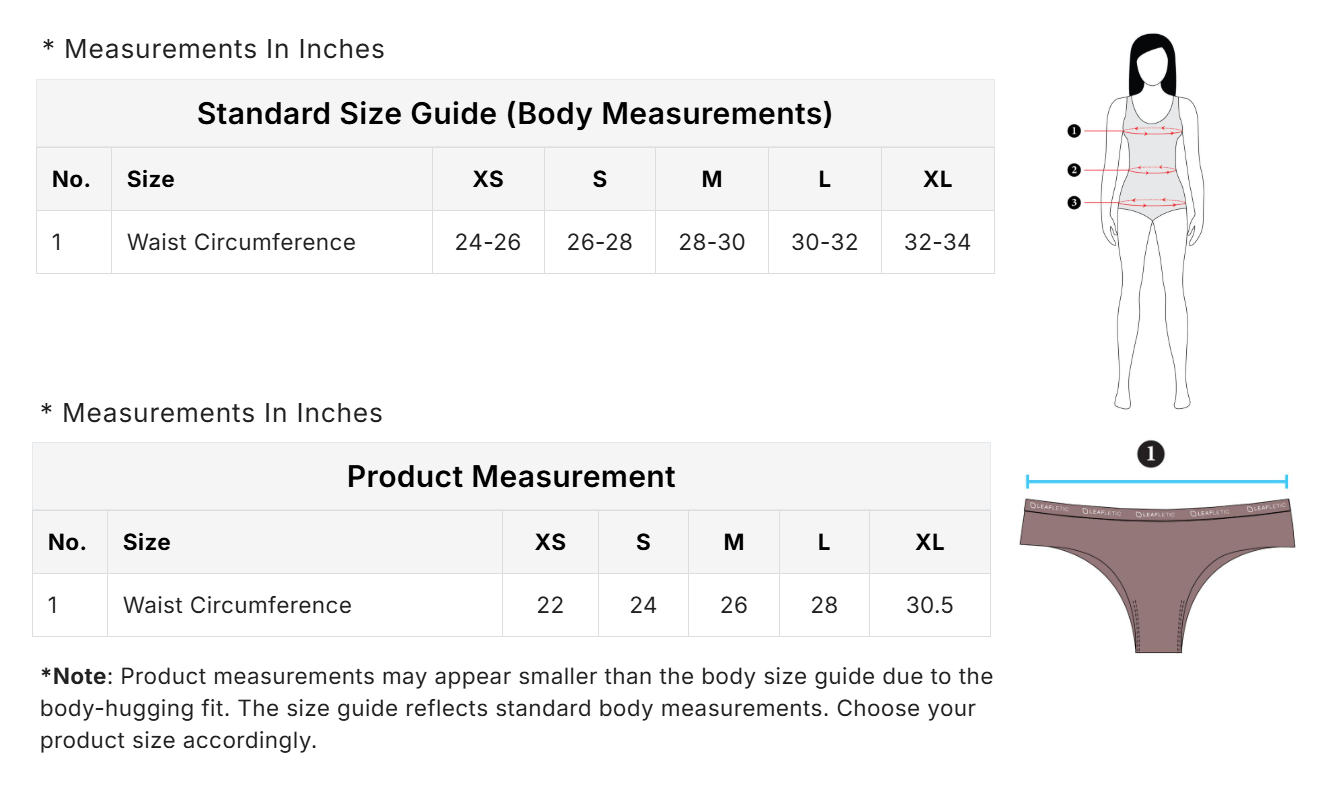
Task: Click the Product Measurement table title
Action: (511, 477)
